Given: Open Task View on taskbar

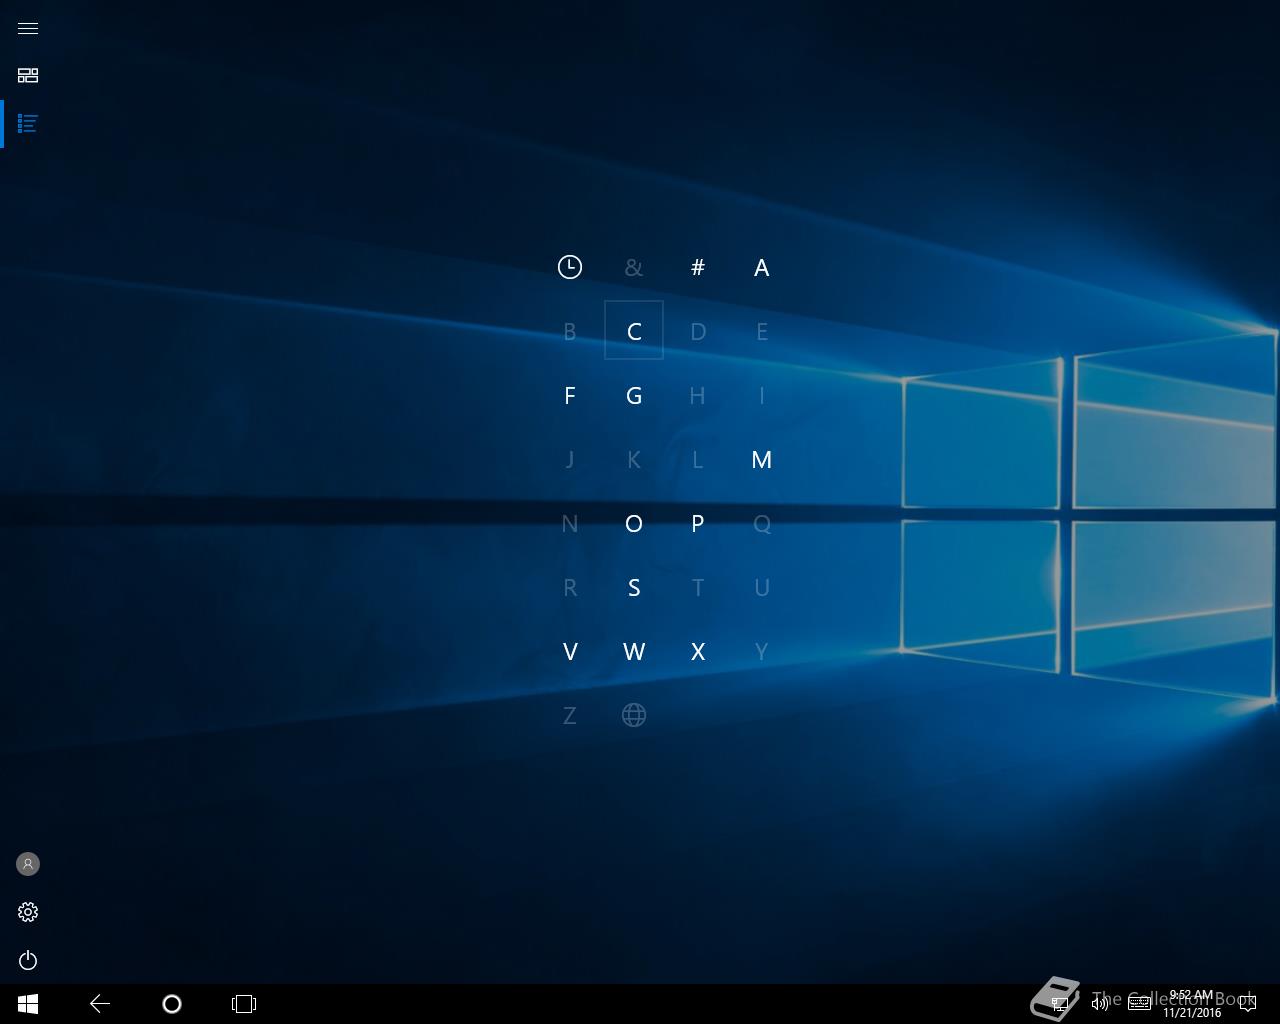Looking at the screenshot, I should (244, 1004).
